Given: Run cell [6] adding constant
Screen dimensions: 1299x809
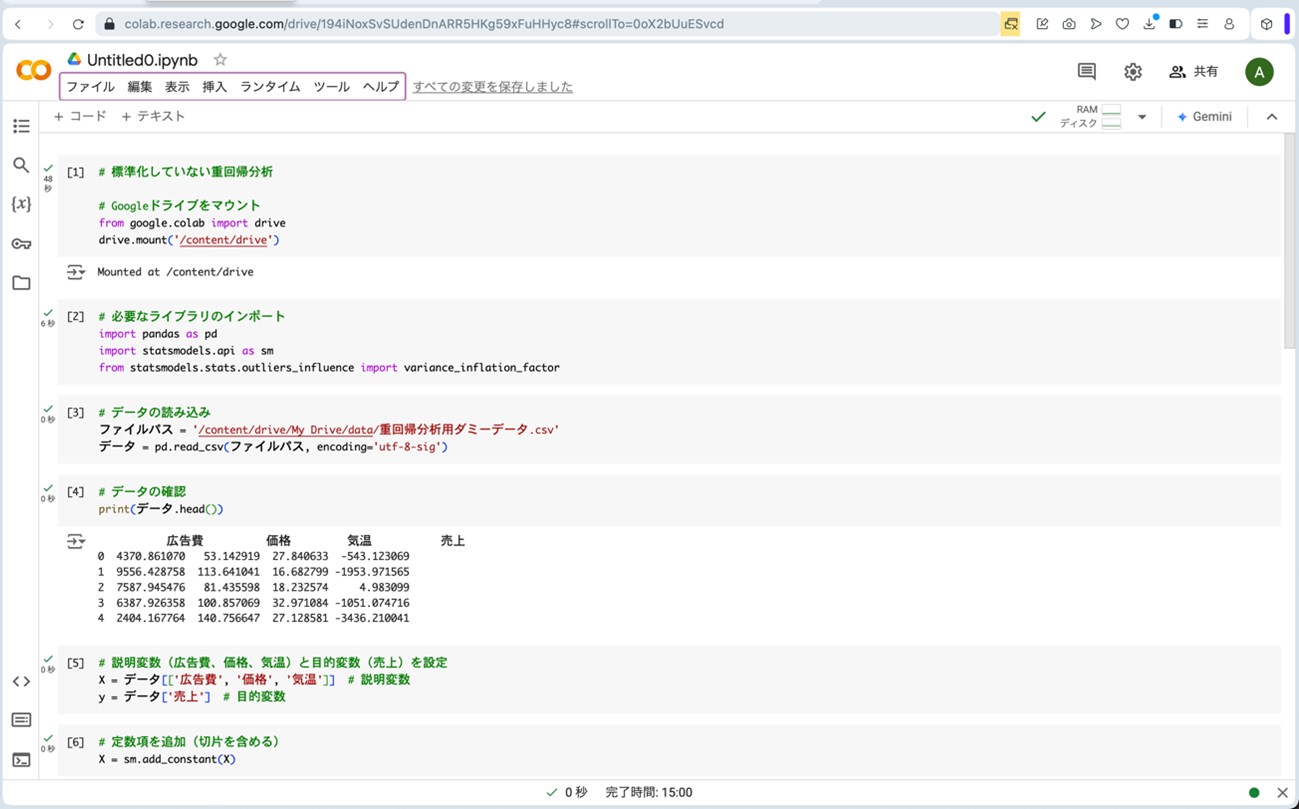Looking at the screenshot, I should 75,741.
